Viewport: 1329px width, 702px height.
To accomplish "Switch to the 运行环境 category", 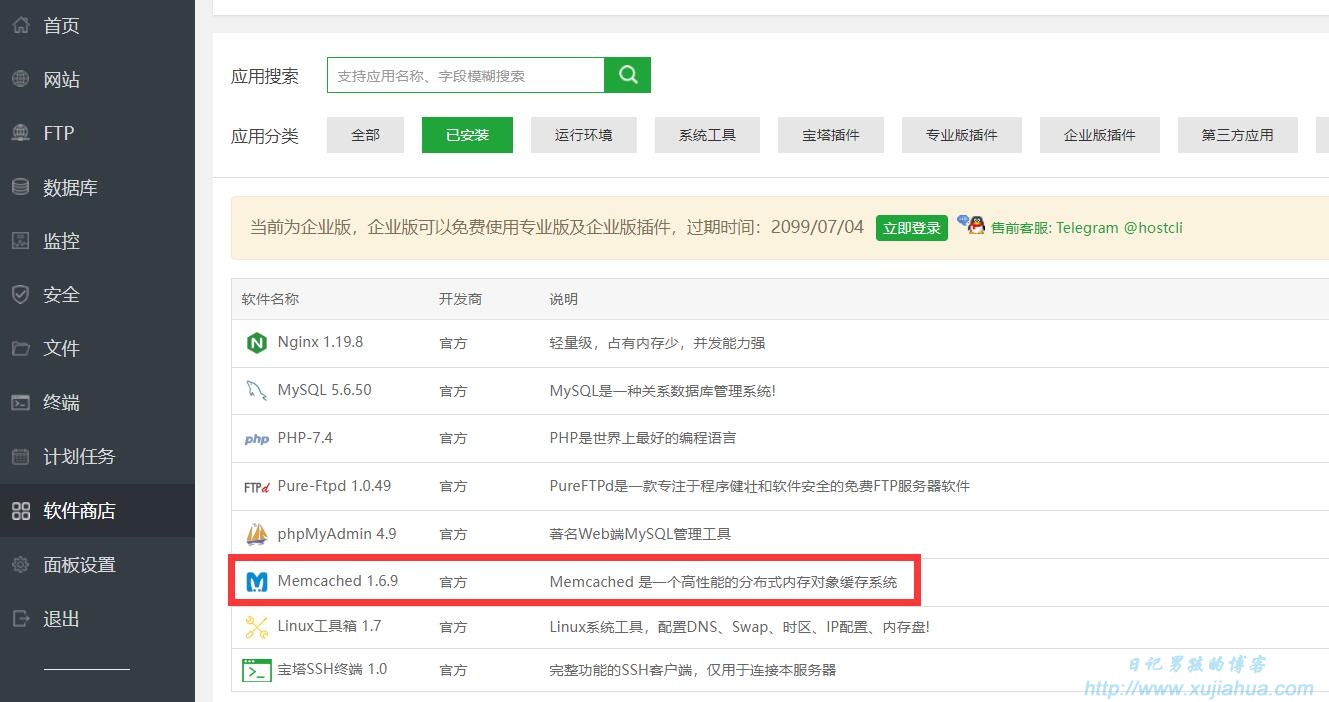I will pyautogui.click(x=584, y=135).
